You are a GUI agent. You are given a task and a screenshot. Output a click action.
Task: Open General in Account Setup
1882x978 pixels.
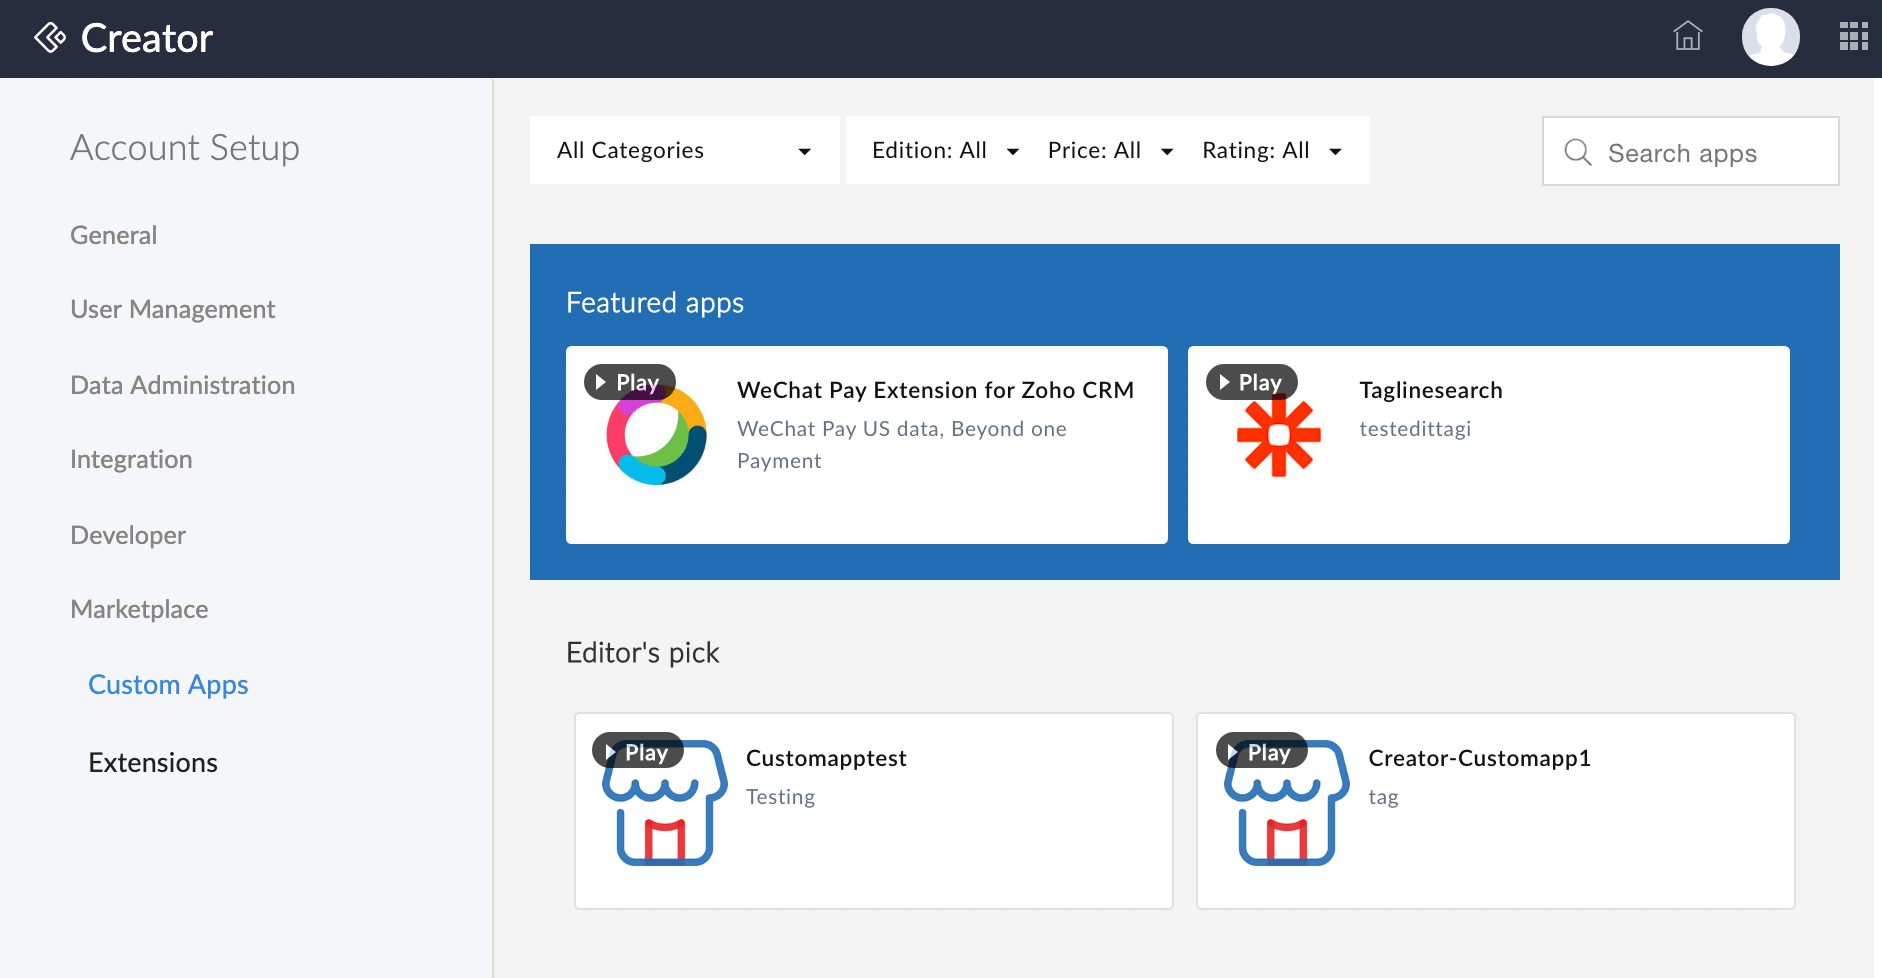[114, 235]
